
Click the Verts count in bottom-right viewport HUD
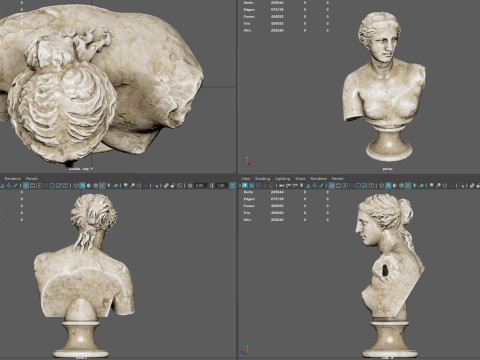[x=277, y=192]
